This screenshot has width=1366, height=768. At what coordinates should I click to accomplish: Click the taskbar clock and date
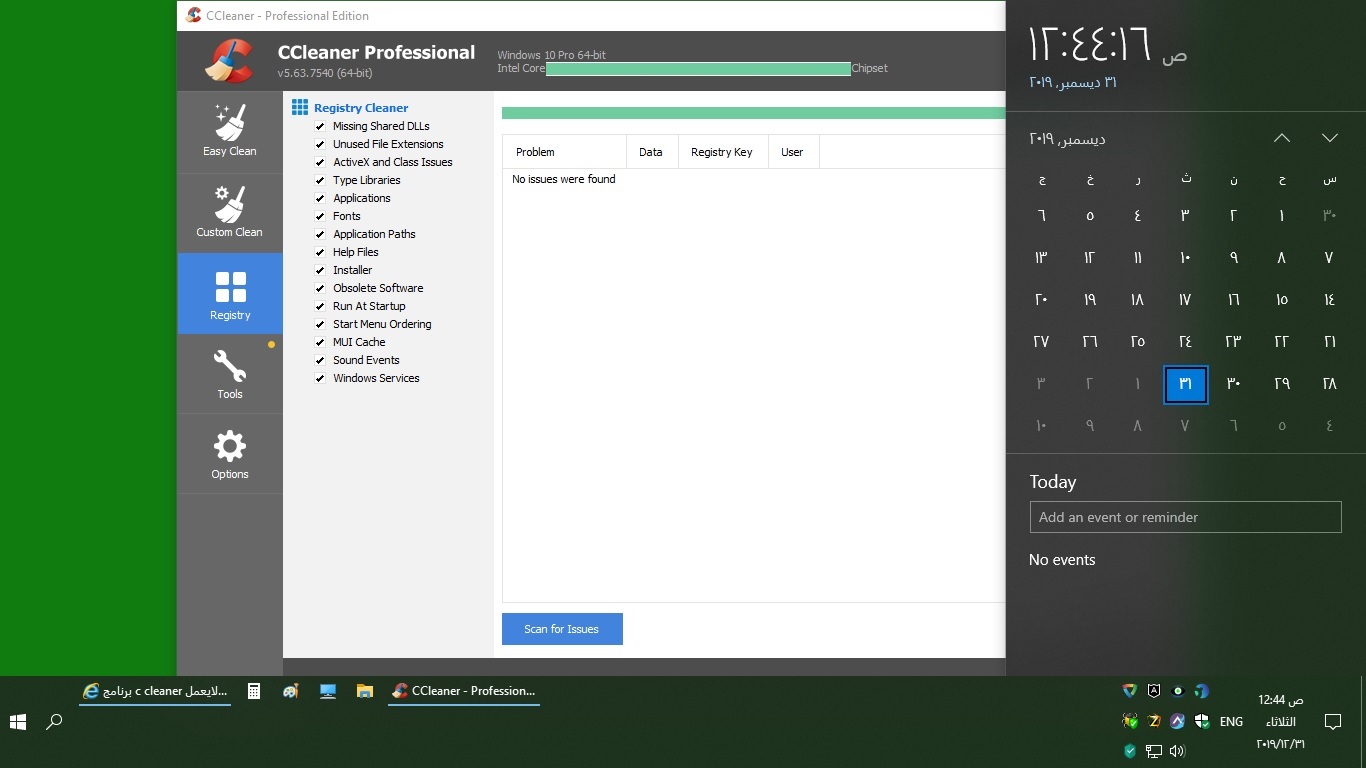point(1281,721)
